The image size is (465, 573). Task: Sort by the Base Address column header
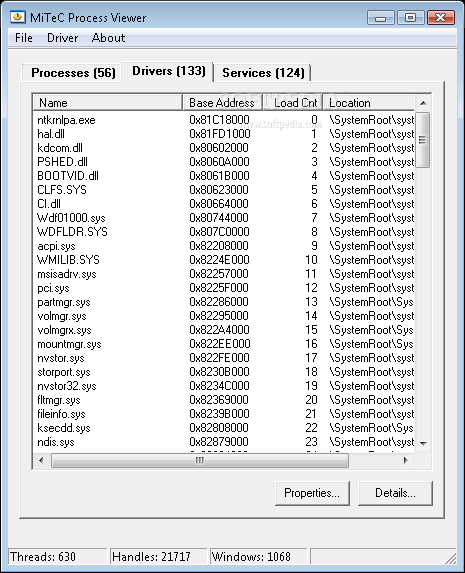(x=222, y=103)
